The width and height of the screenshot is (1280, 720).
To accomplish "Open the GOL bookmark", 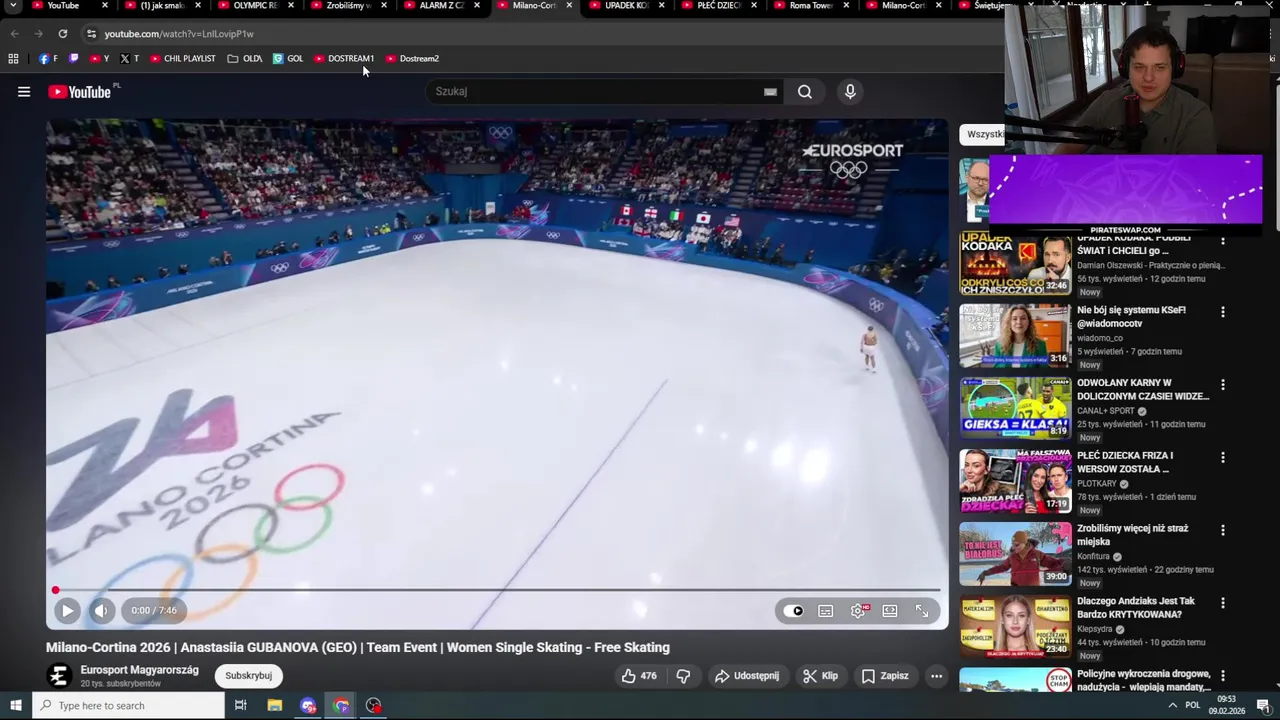I will (x=288, y=59).
